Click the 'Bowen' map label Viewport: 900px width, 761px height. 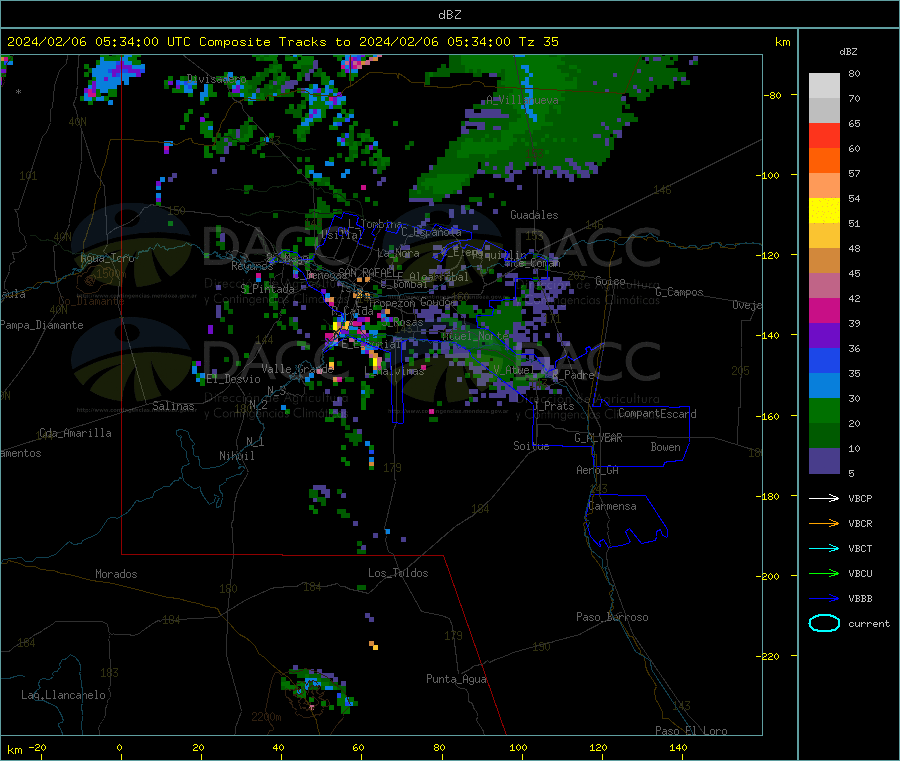click(665, 447)
